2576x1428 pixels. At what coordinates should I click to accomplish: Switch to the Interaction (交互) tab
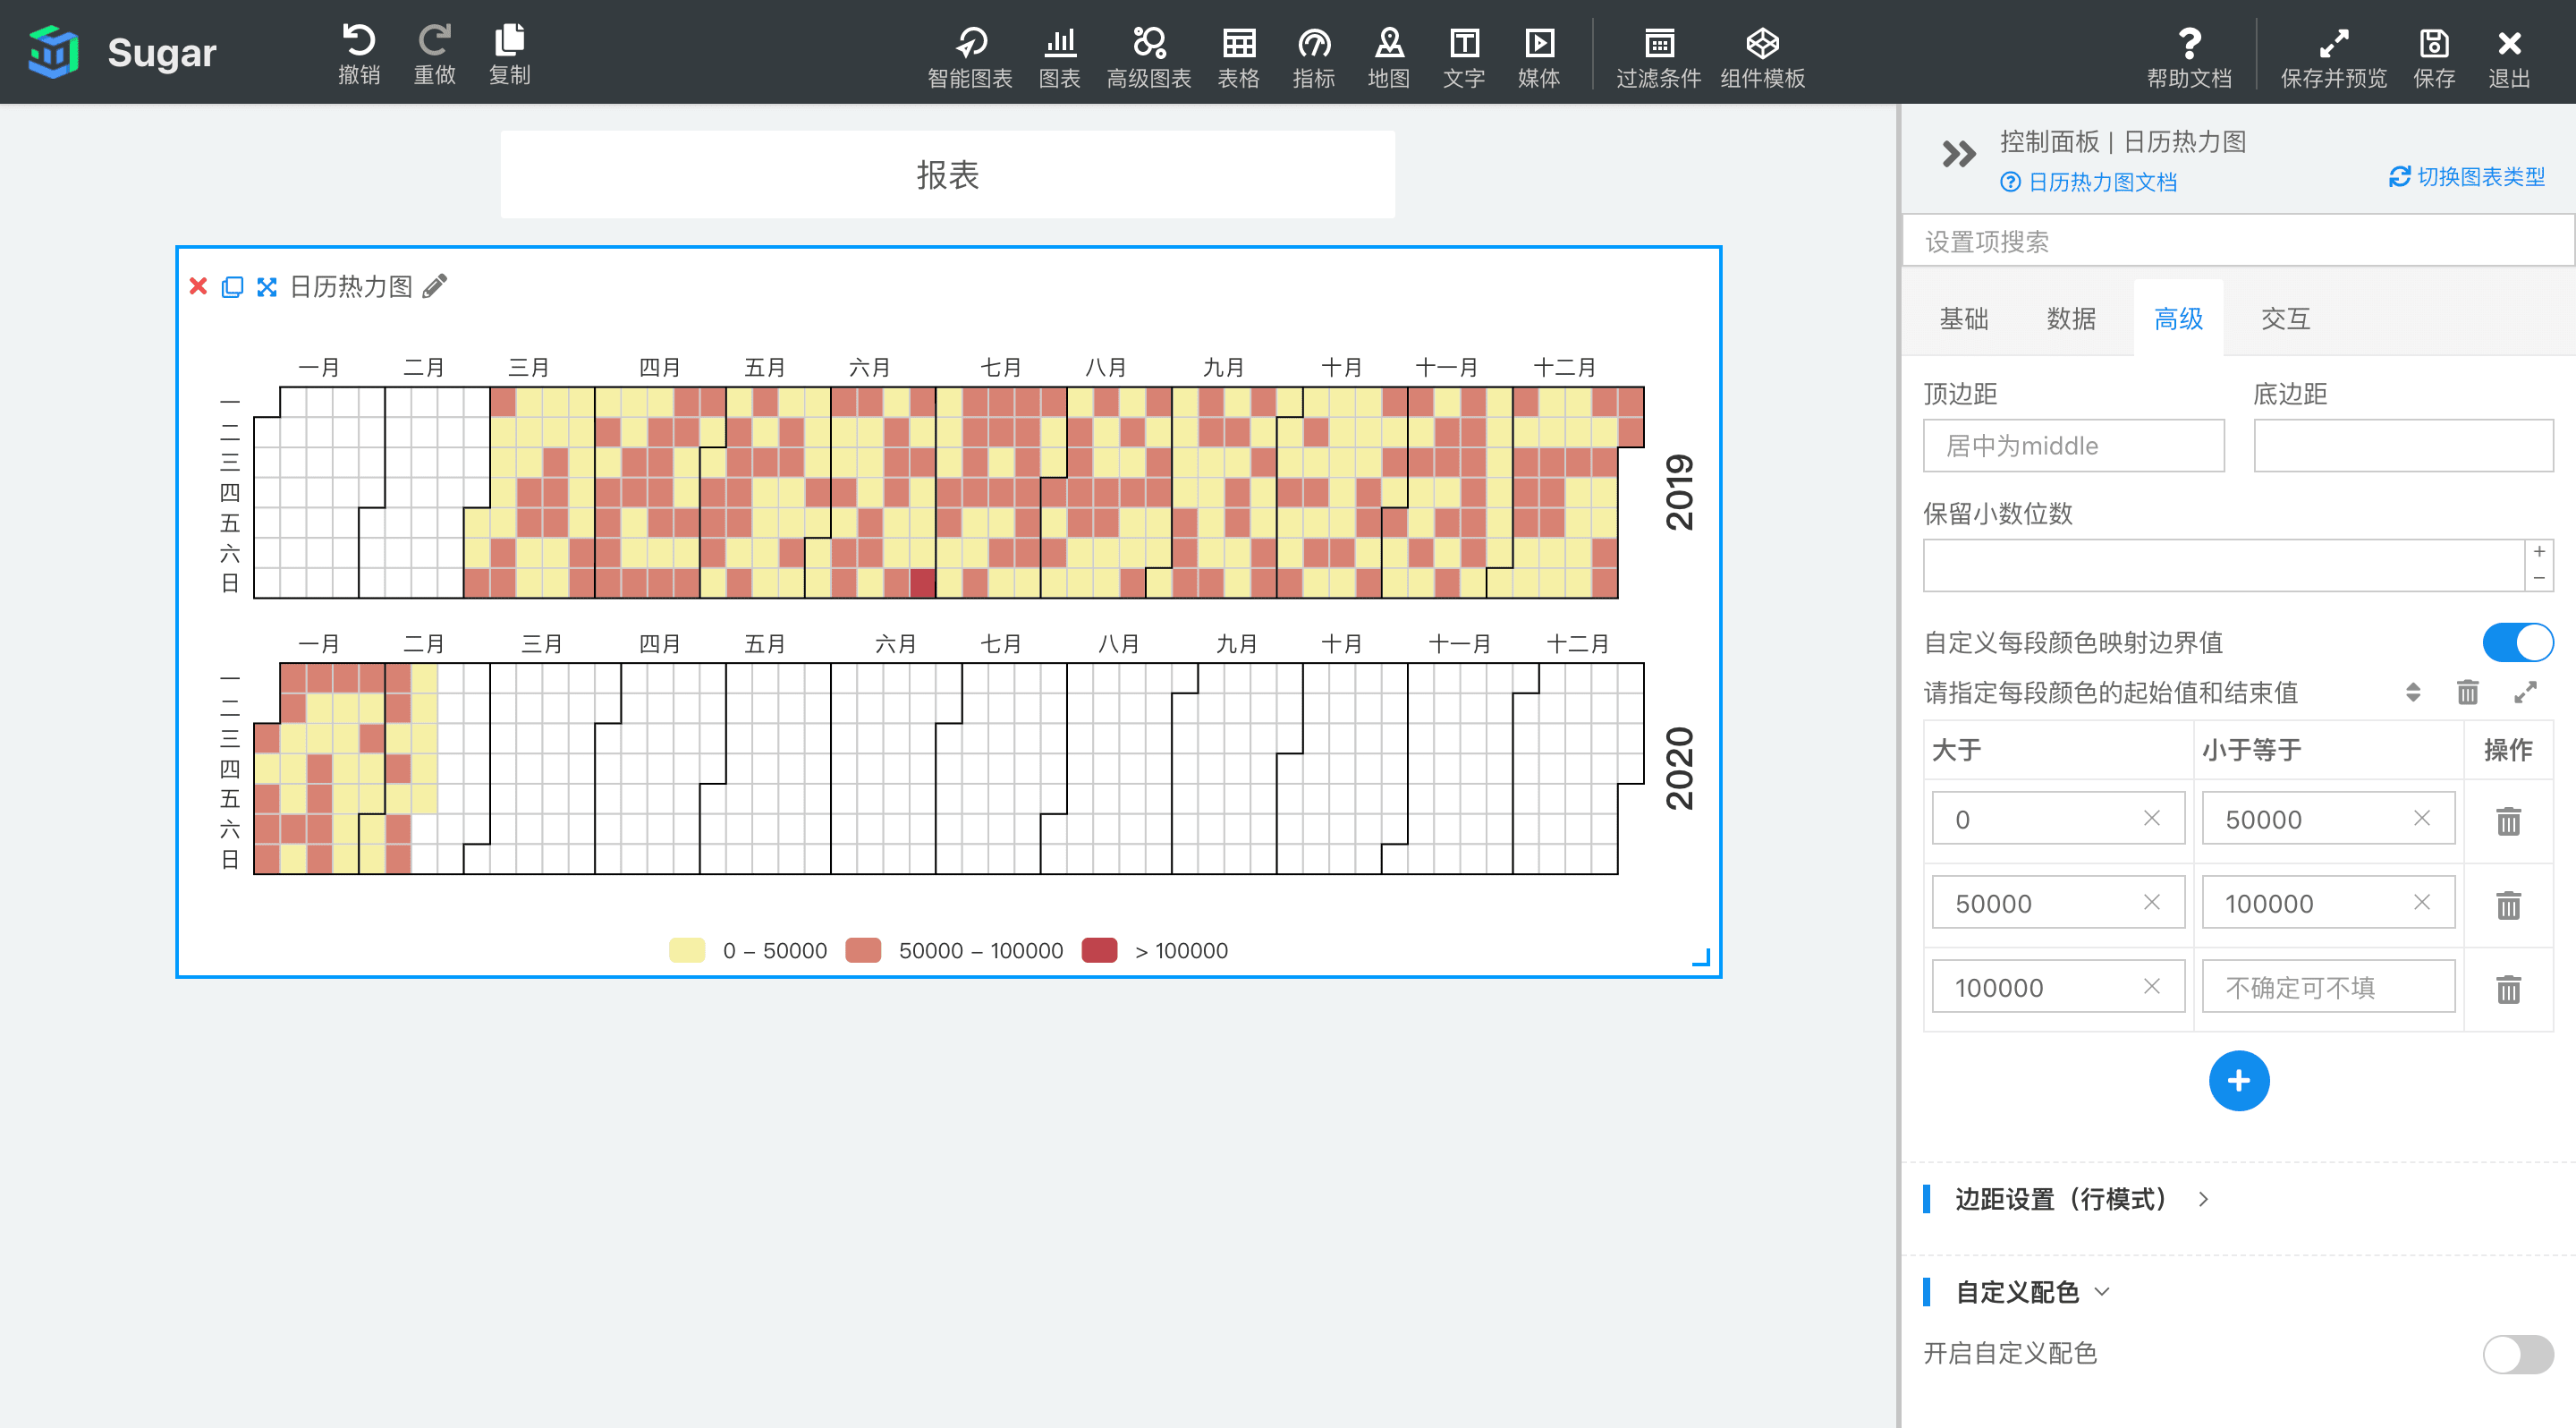point(2285,318)
